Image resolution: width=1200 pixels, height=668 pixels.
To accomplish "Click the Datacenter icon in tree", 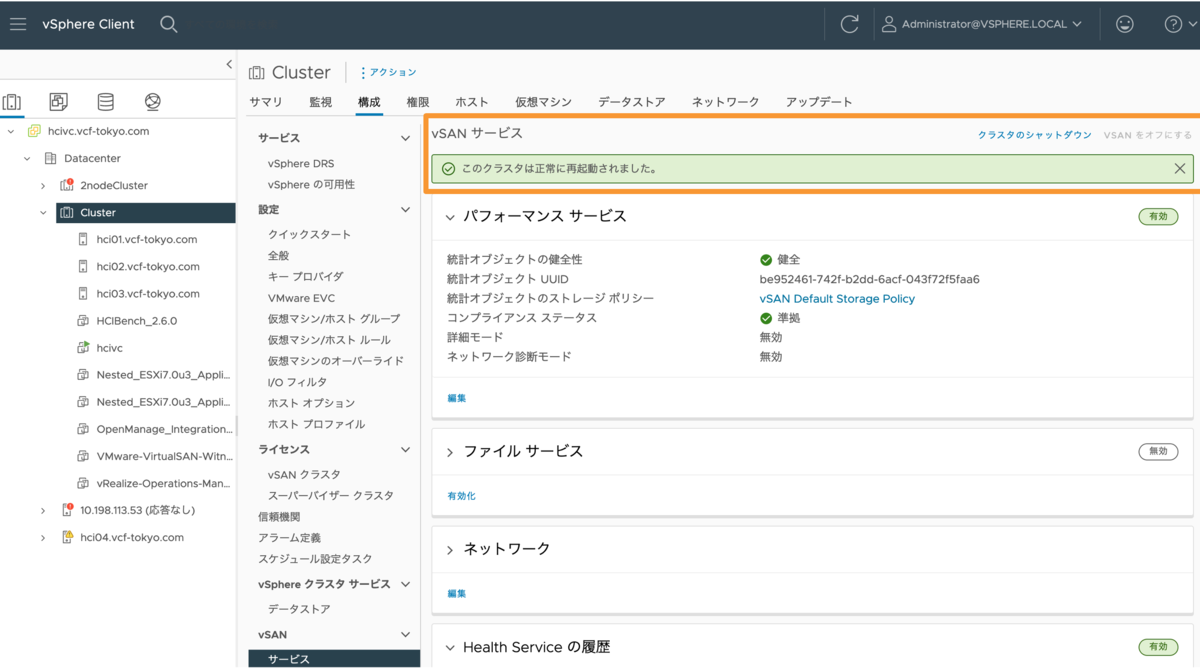I will (50, 158).
